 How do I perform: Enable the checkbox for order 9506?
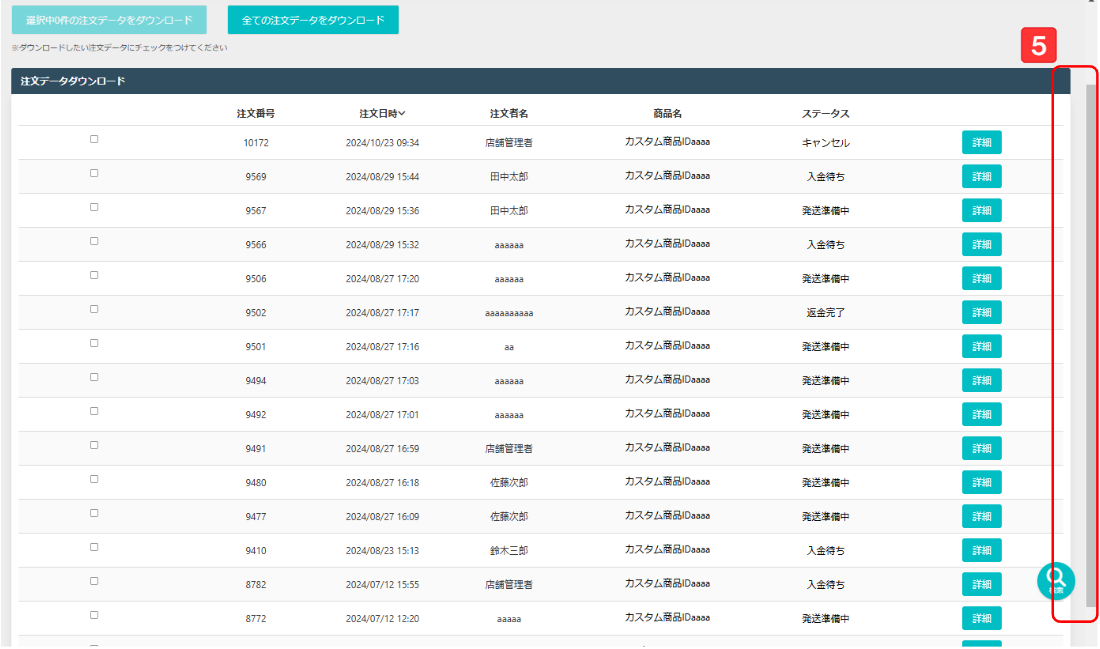[94, 275]
